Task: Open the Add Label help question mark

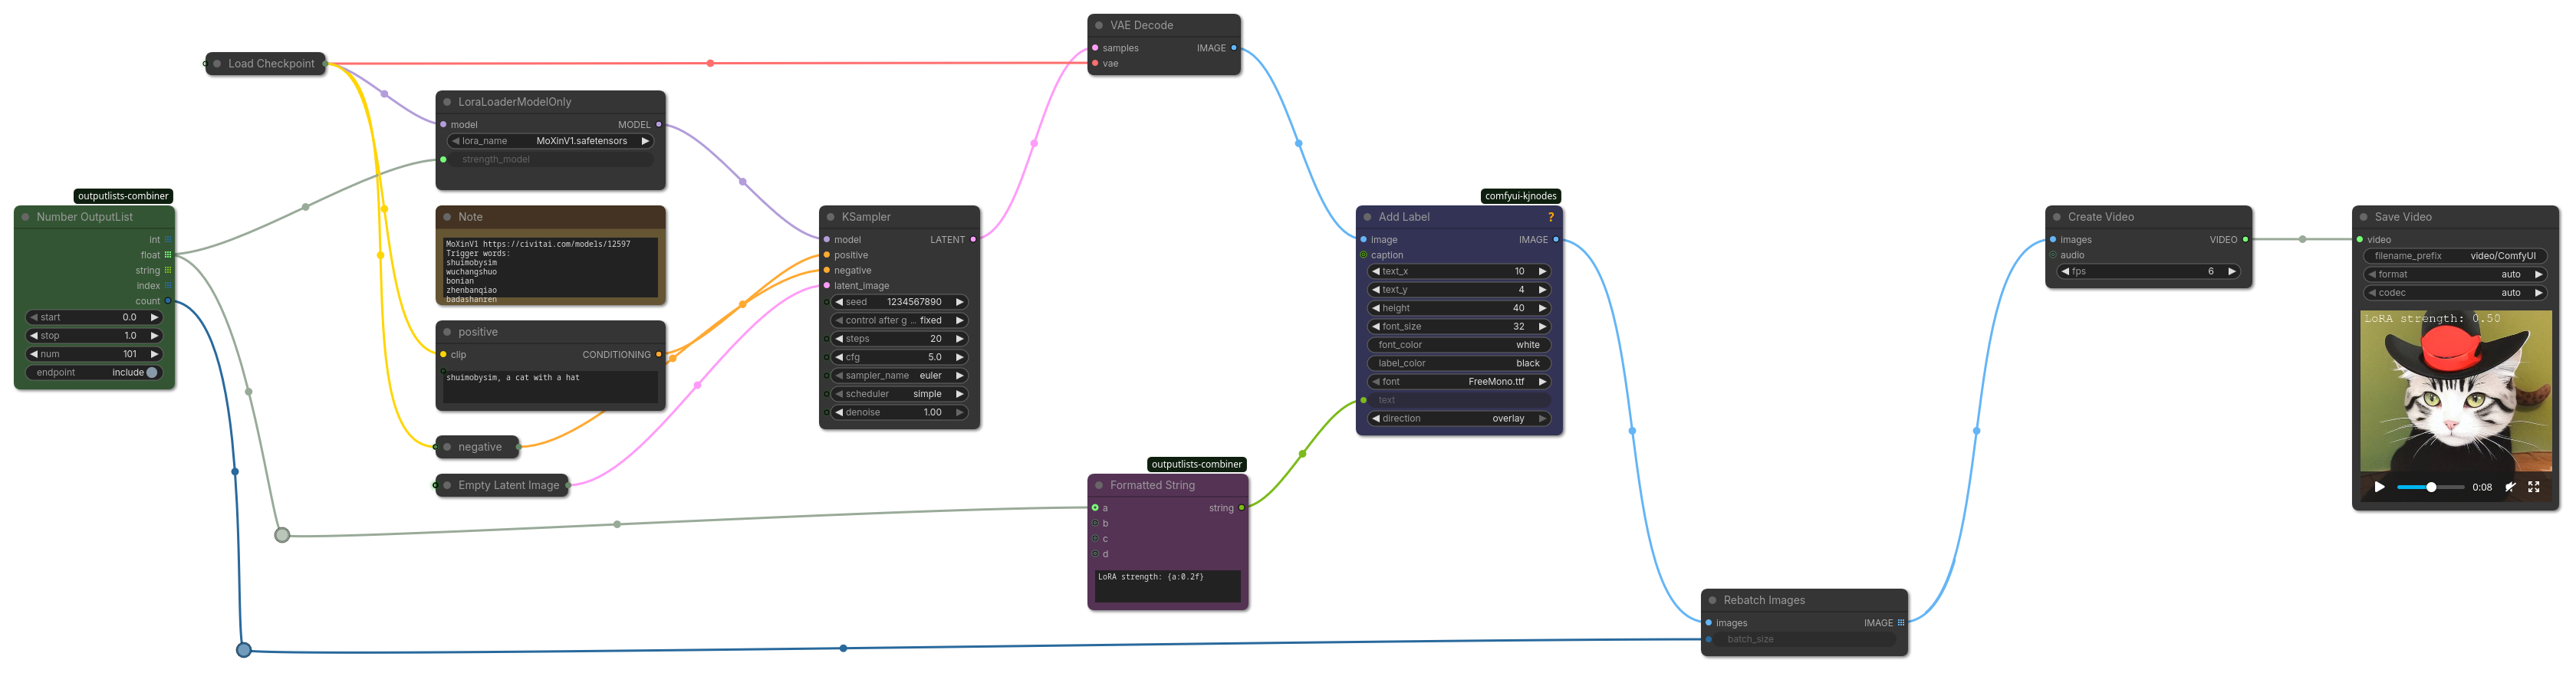Action: tap(1550, 217)
